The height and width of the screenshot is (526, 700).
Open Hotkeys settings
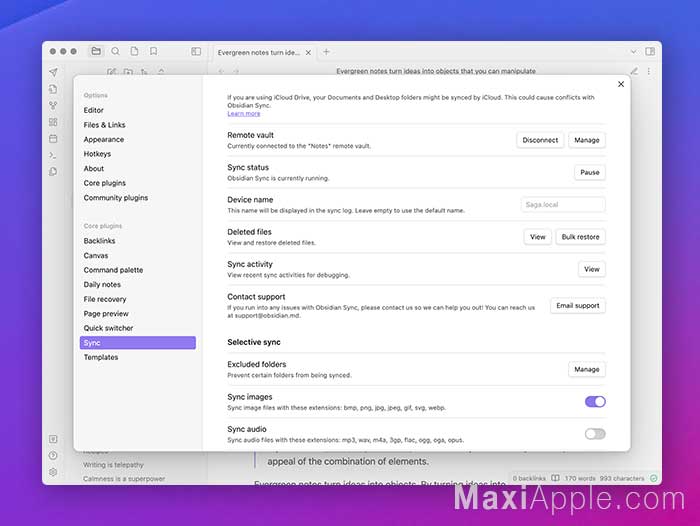[138, 154]
